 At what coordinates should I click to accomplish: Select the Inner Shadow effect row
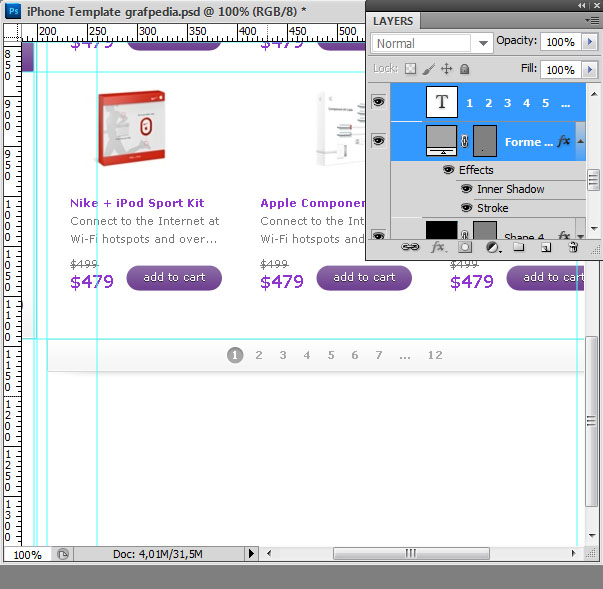[x=510, y=189]
